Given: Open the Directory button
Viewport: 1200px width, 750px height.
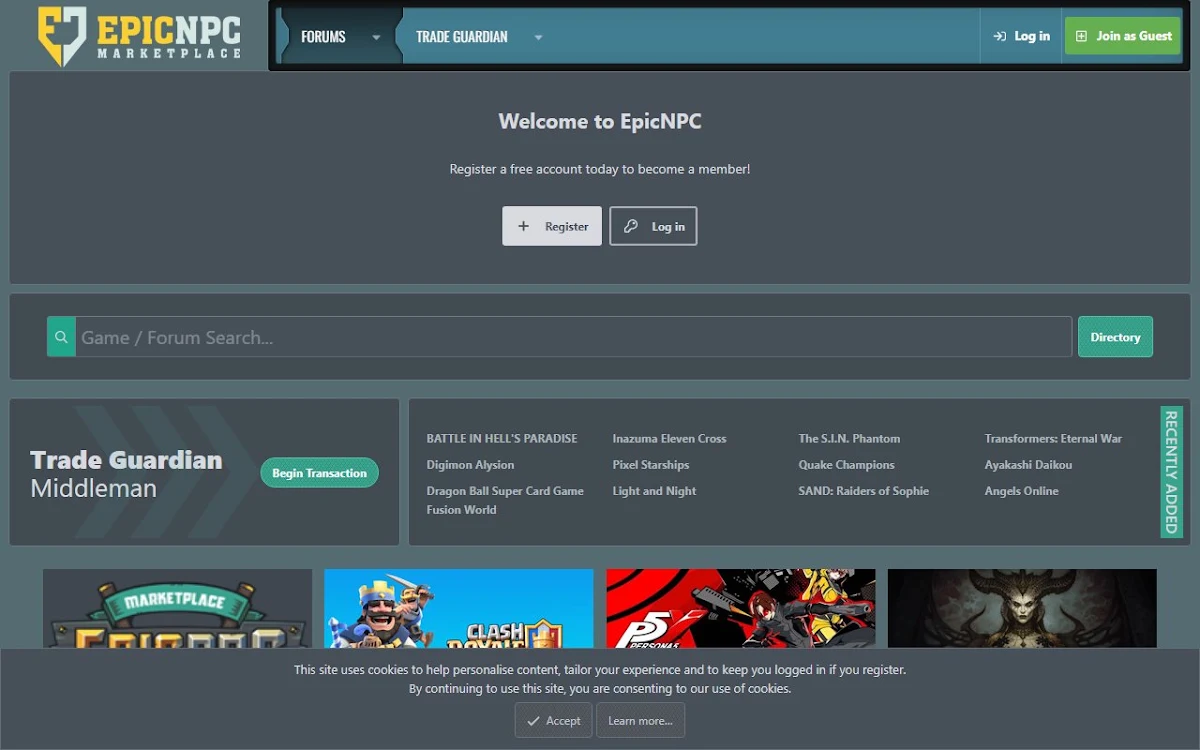Looking at the screenshot, I should click(1115, 337).
